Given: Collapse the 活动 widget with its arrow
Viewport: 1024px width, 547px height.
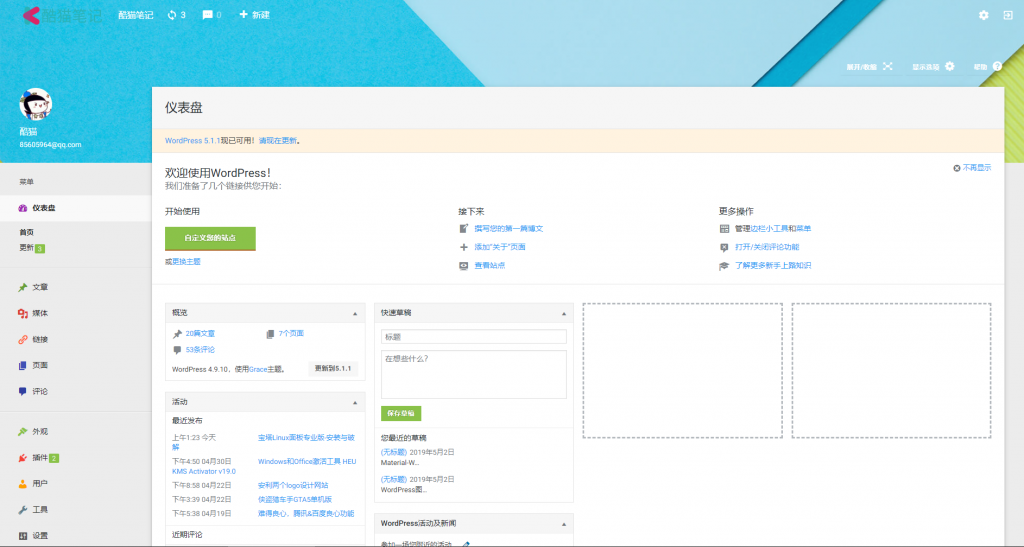Looking at the screenshot, I should pos(355,402).
